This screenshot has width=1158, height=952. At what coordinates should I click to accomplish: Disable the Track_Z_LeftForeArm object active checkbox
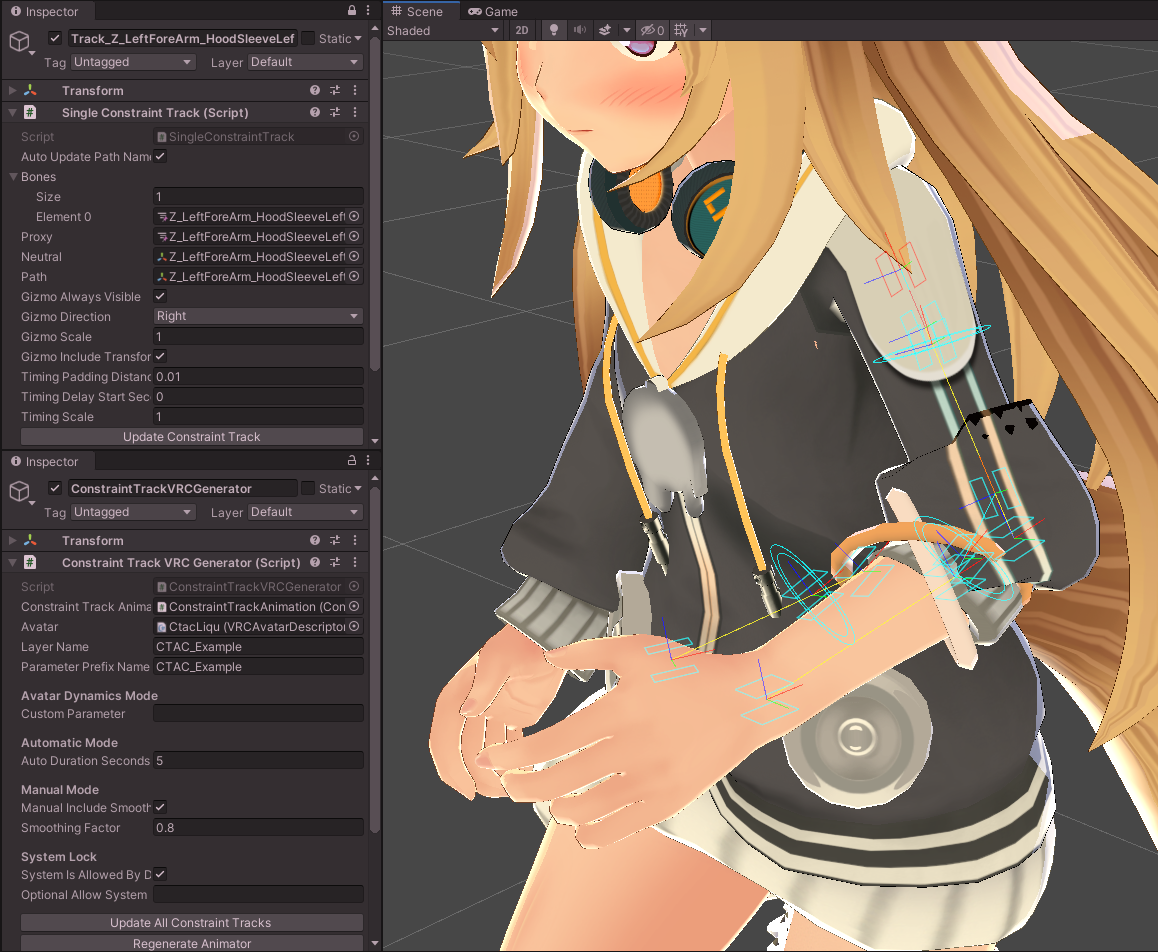tap(55, 38)
